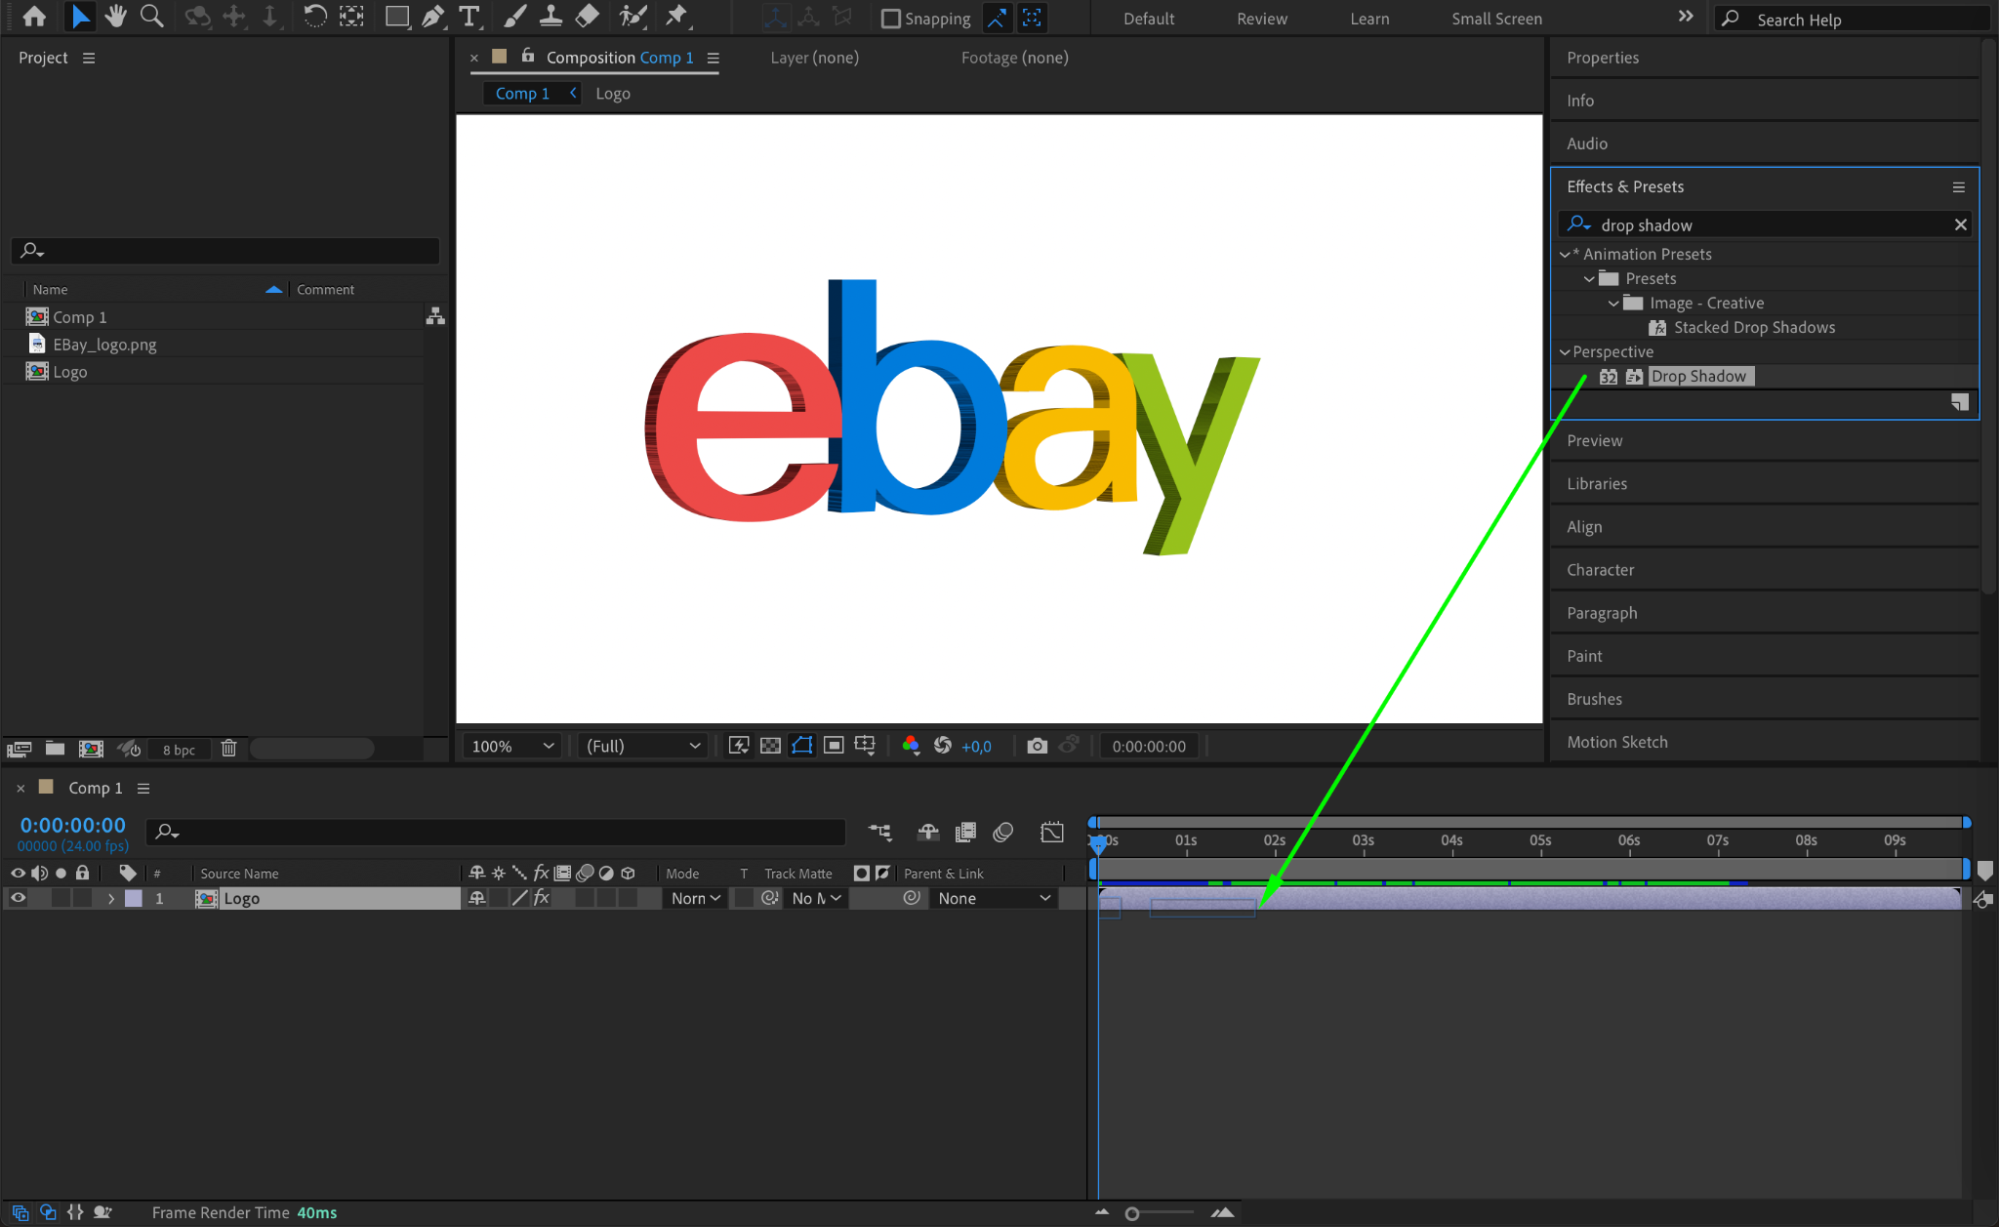
Task: Clear the drop shadow search field
Action: click(x=1960, y=225)
